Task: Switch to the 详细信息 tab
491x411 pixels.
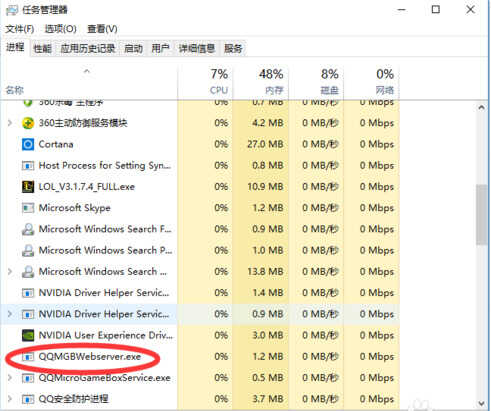Action: point(197,49)
